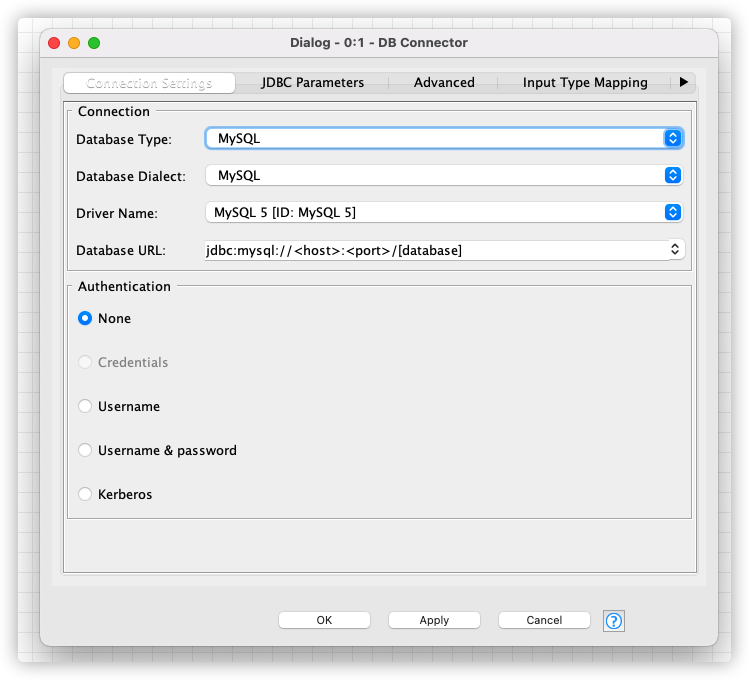Click the Authentication group title
This screenshot has width=749, height=680.
coord(124,286)
